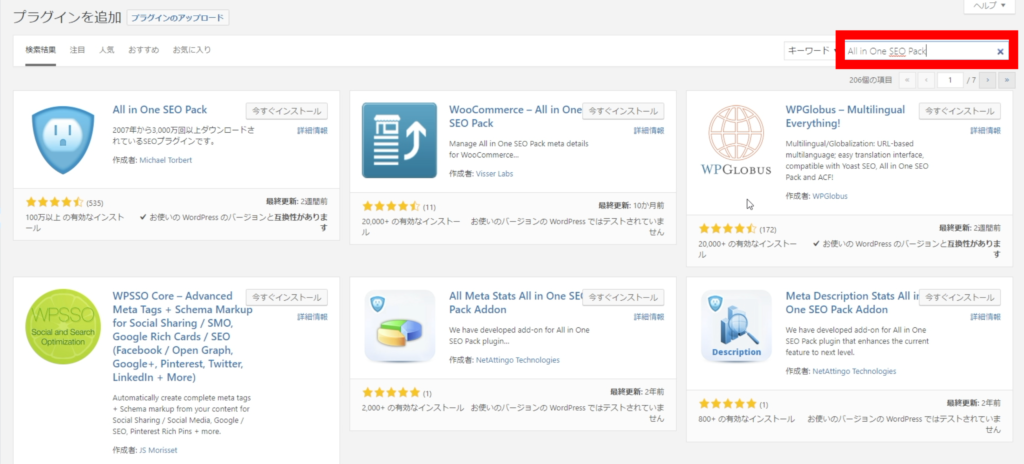1024x464 pixels.
Task: Install All in One SEO Pack now
Action: pyautogui.click(x=287, y=111)
